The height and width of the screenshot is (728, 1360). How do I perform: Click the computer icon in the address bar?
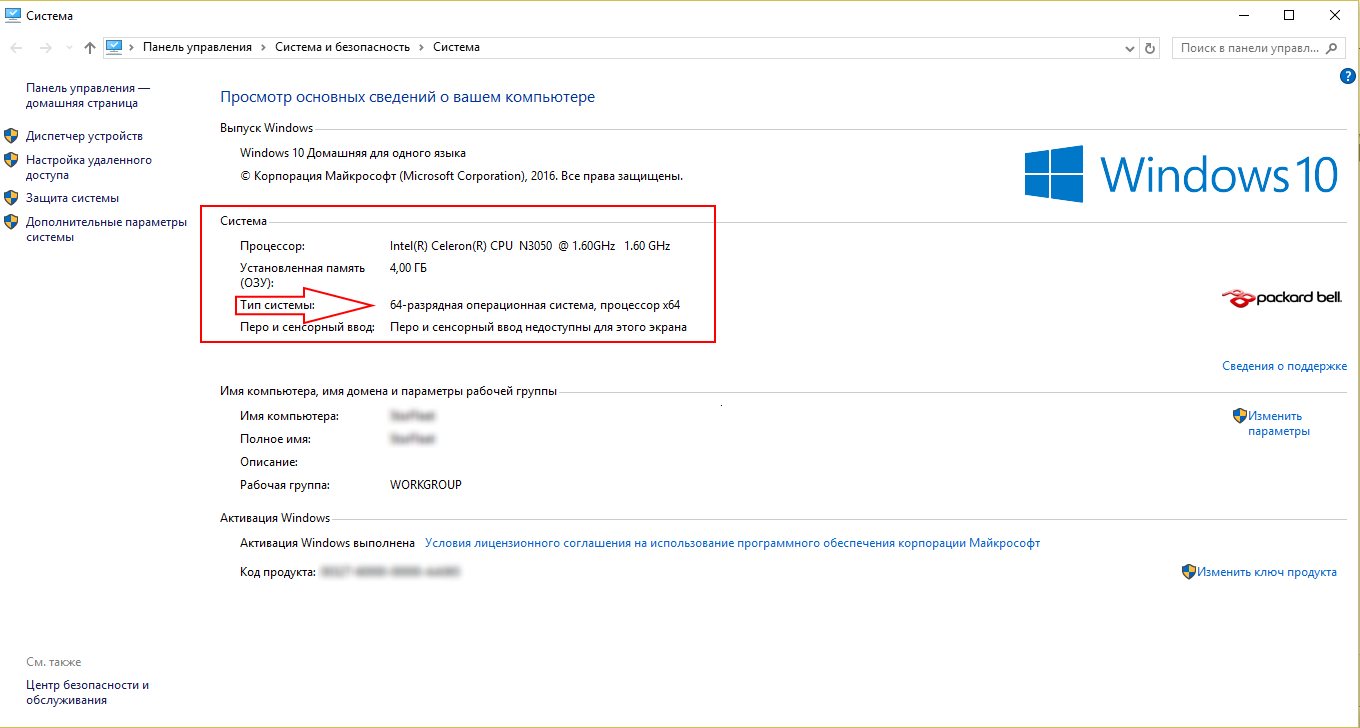114,47
